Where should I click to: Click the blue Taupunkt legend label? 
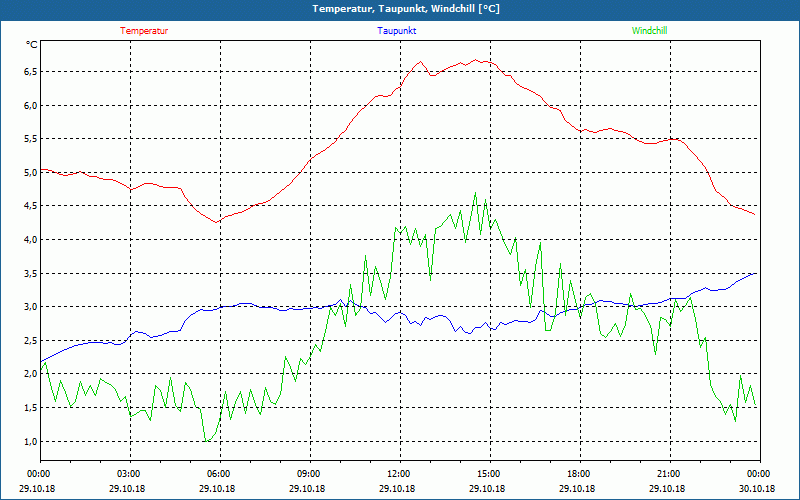(x=396, y=31)
